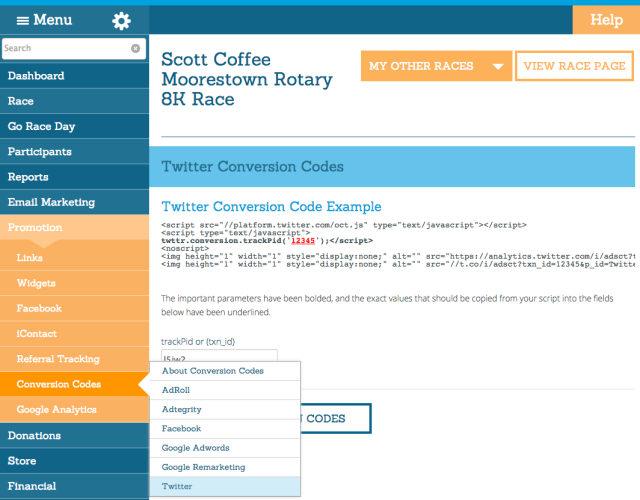Image resolution: width=640 pixels, height=500 pixels.
Task: Select Conversion Codes sidebar item
Action: pyautogui.click(x=74, y=384)
